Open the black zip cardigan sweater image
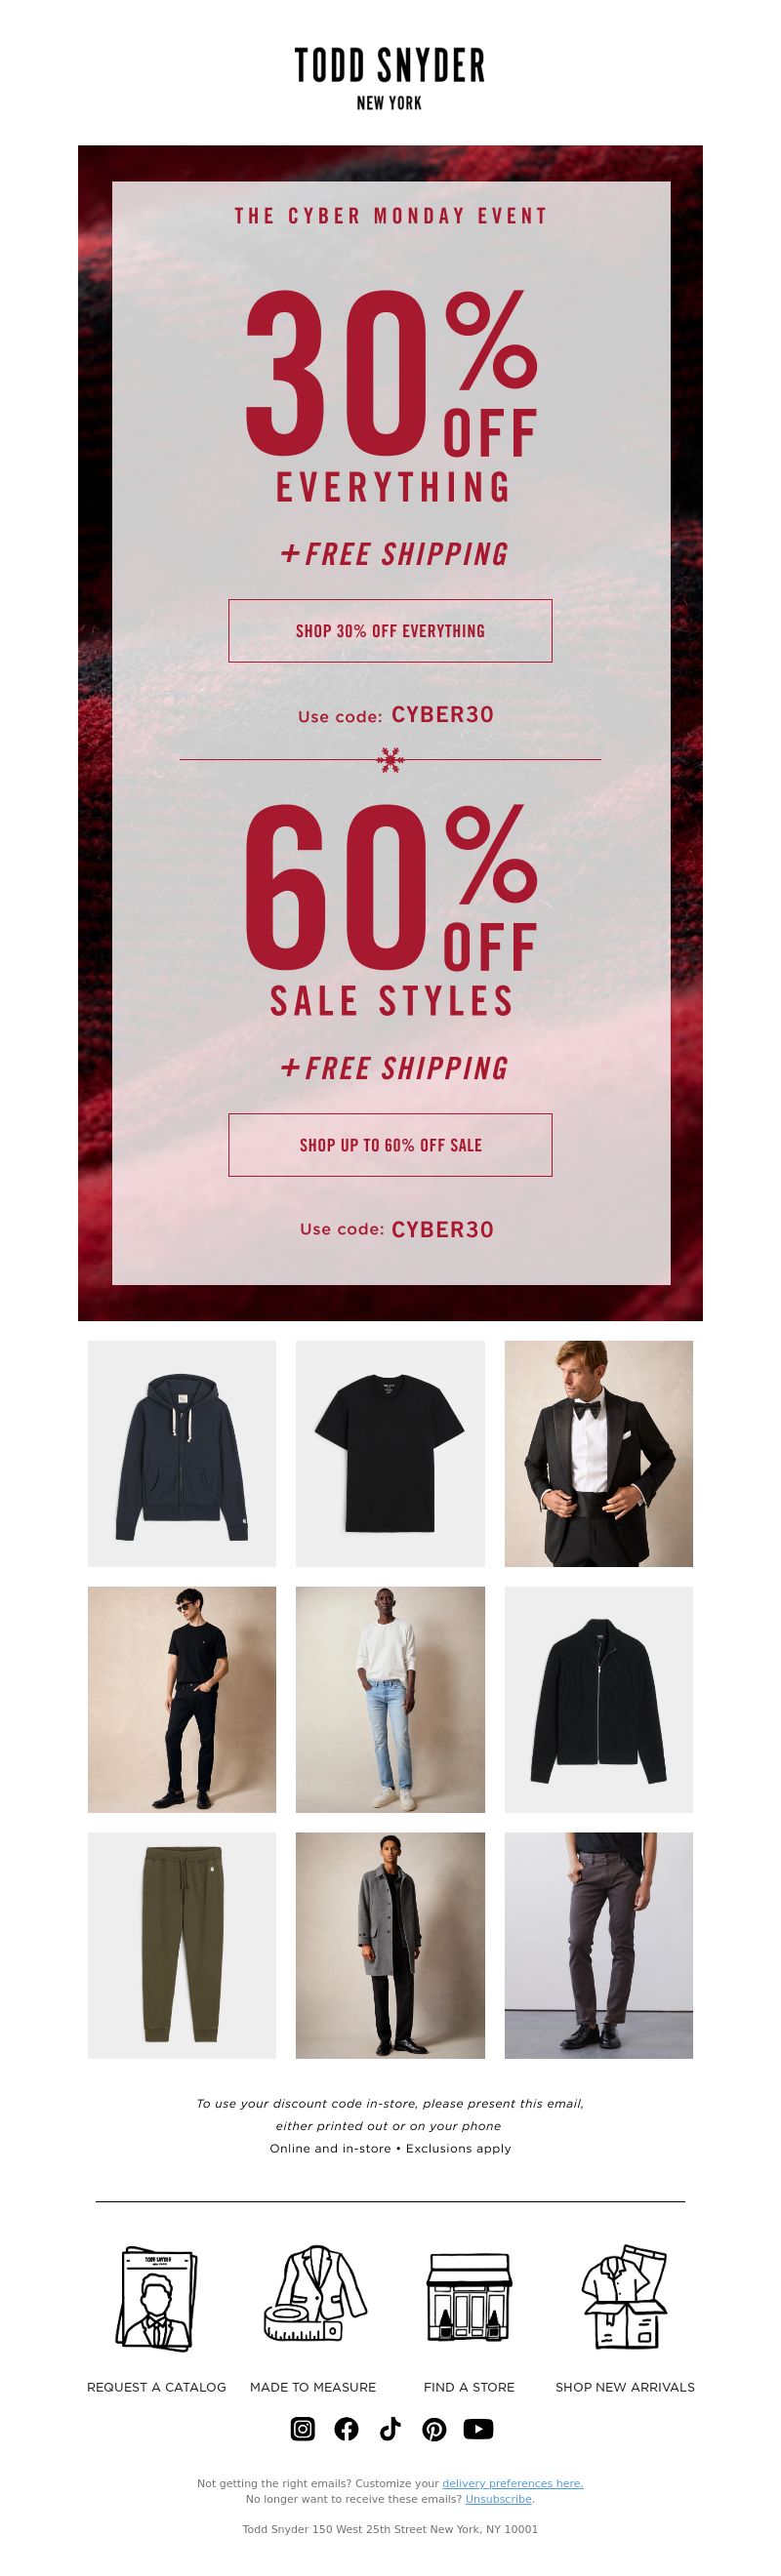The width and height of the screenshot is (781, 2576). 598,1700
